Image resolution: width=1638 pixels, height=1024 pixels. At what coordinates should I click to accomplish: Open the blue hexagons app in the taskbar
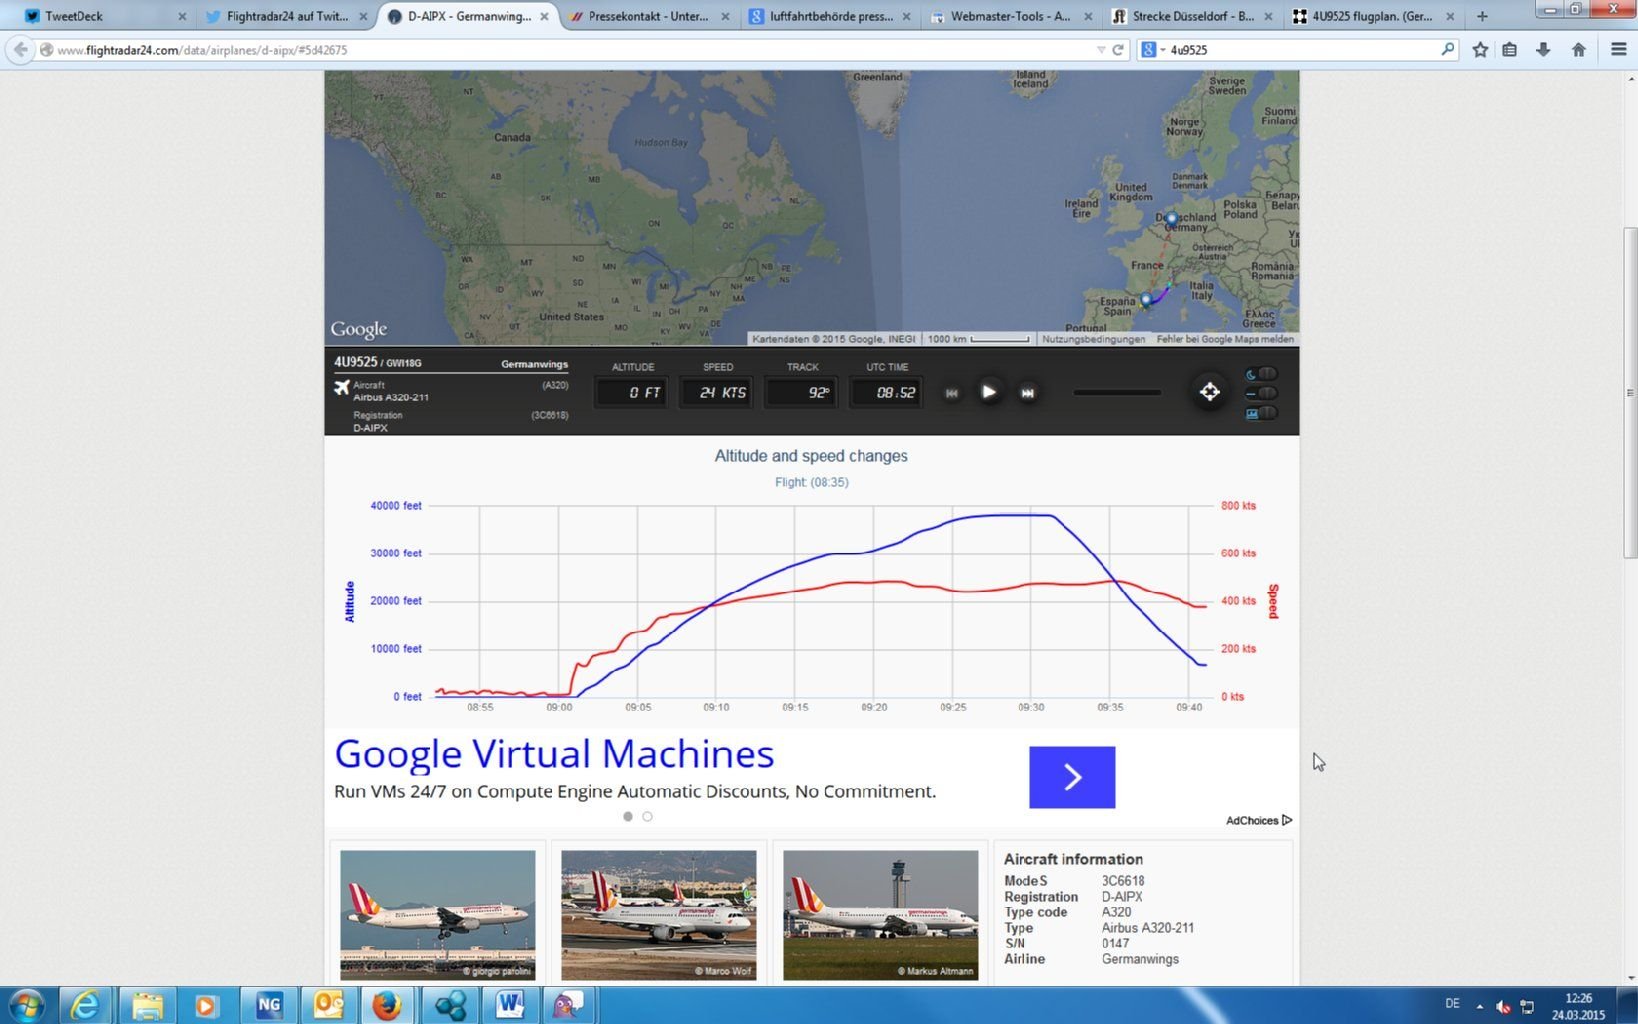[449, 1005]
